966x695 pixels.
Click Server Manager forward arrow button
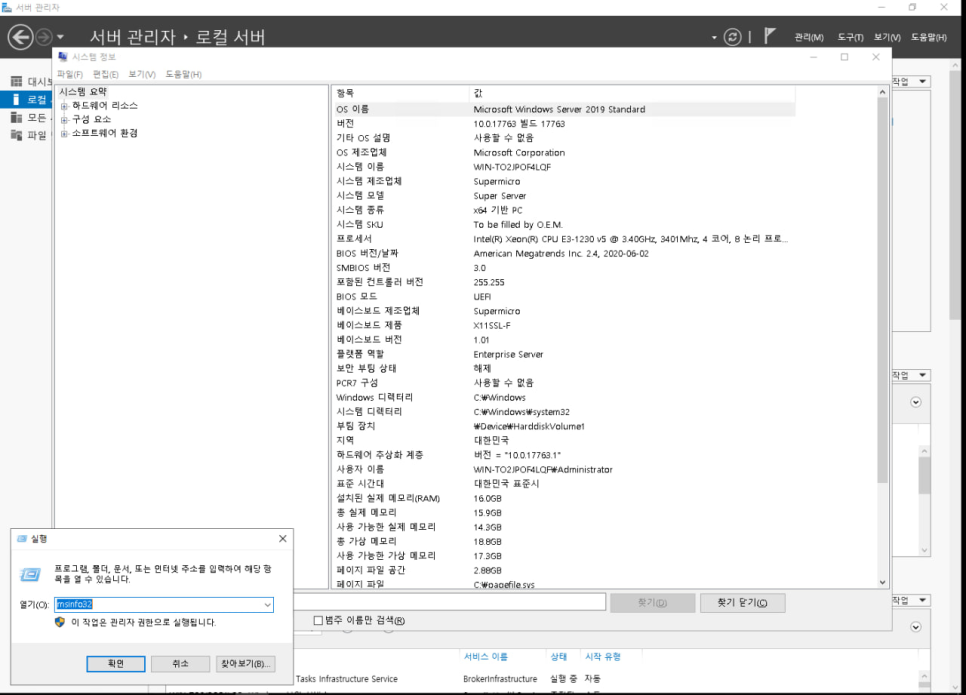pos(43,37)
